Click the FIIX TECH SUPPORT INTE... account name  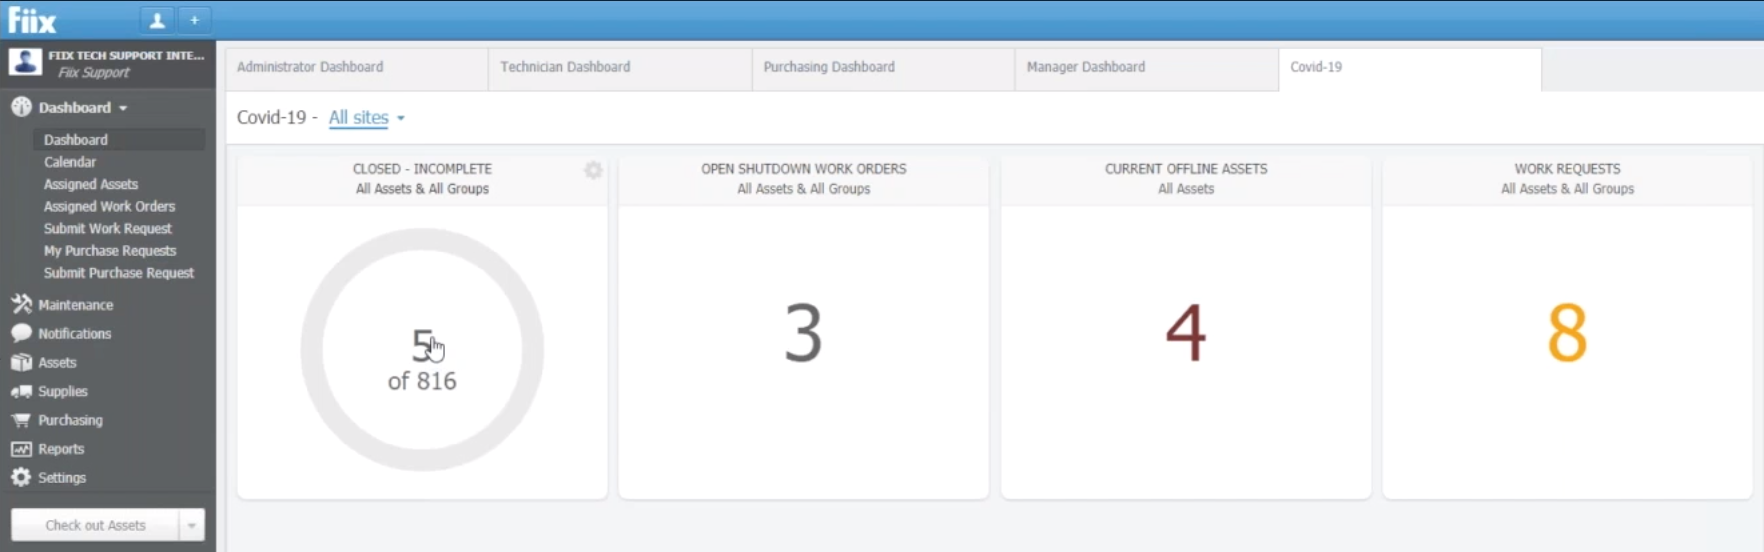point(126,55)
